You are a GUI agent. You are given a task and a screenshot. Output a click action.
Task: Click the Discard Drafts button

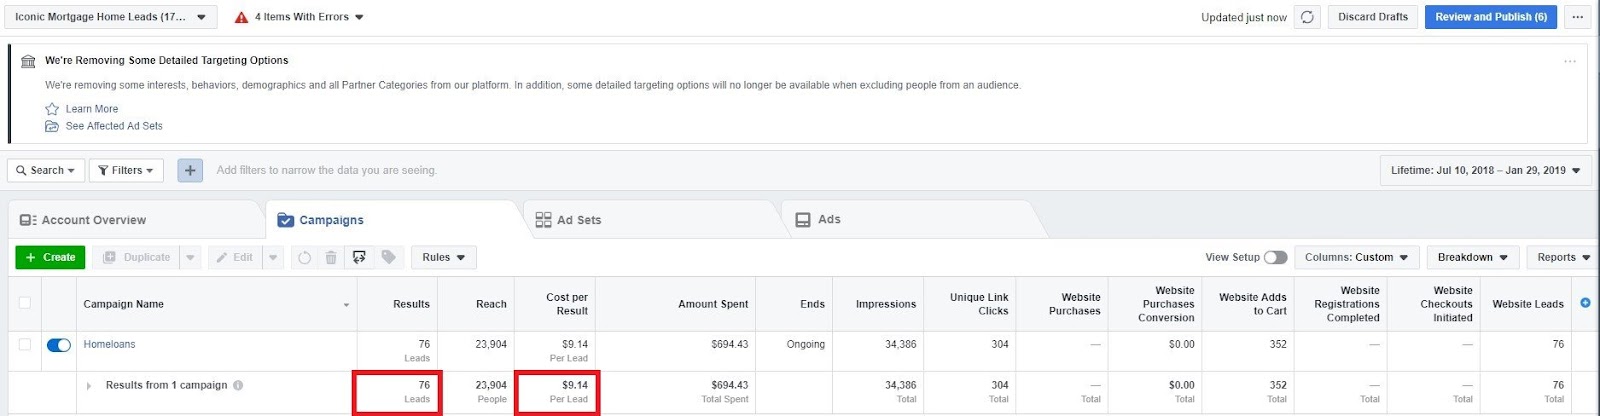1372,17
